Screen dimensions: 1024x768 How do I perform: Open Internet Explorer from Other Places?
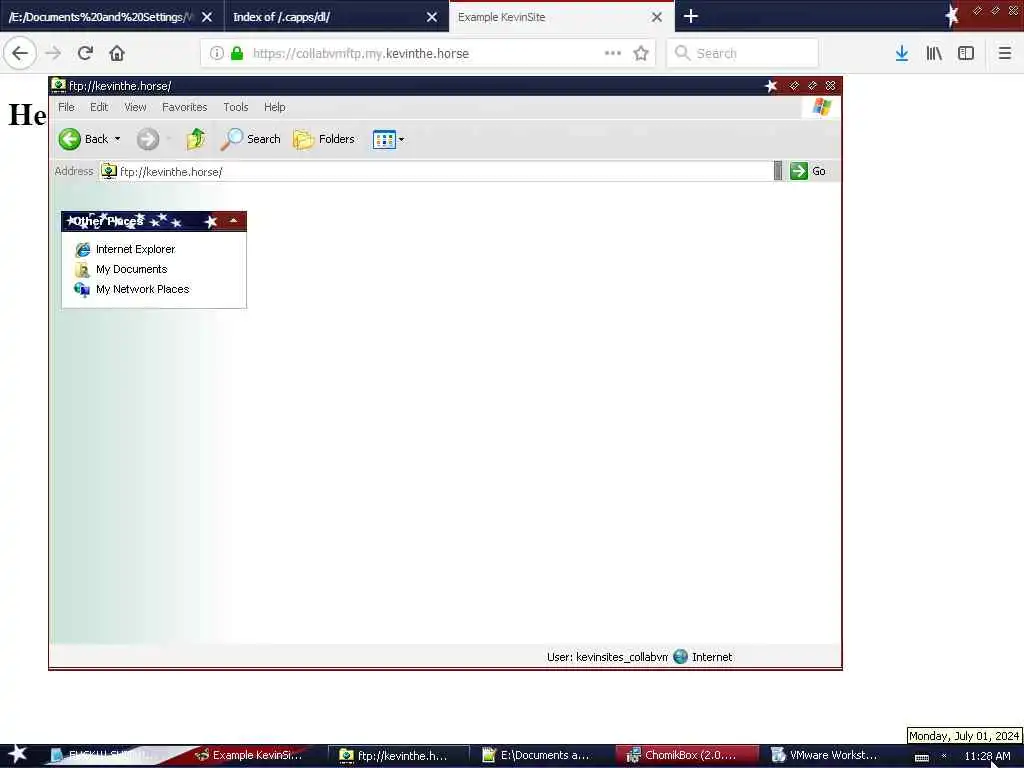135,249
